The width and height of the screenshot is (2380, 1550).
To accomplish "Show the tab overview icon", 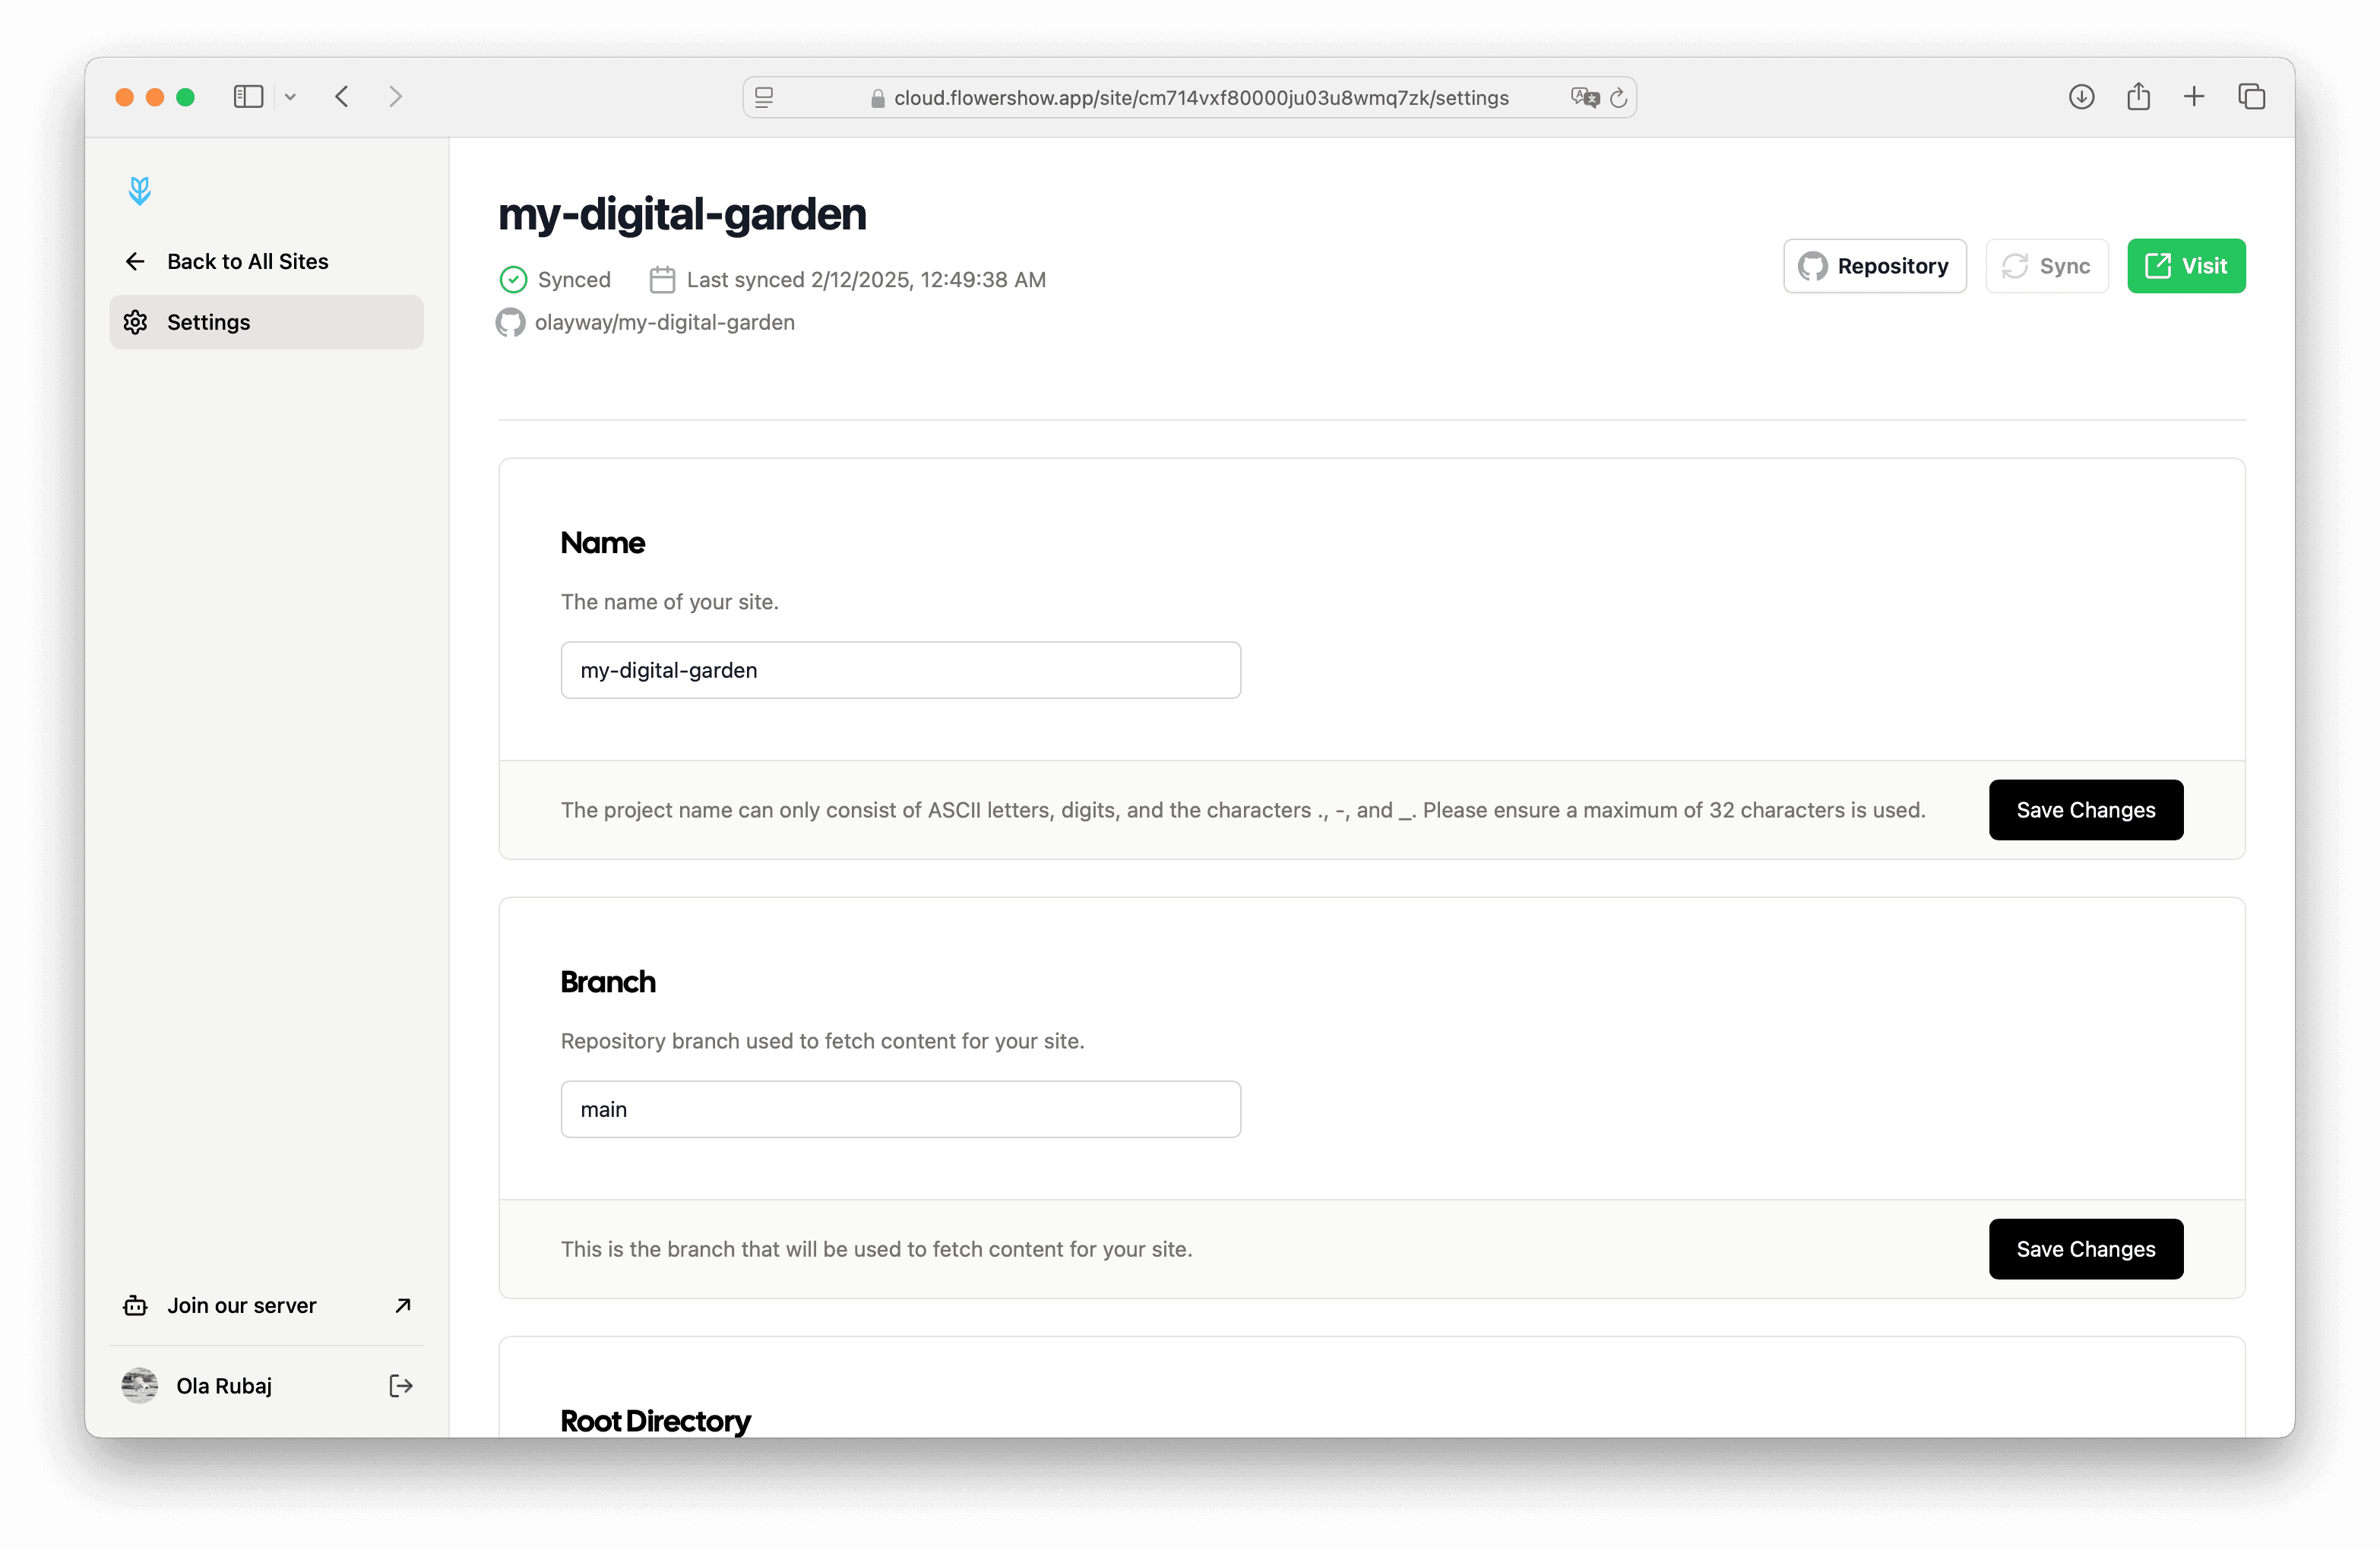I will (x=2252, y=97).
